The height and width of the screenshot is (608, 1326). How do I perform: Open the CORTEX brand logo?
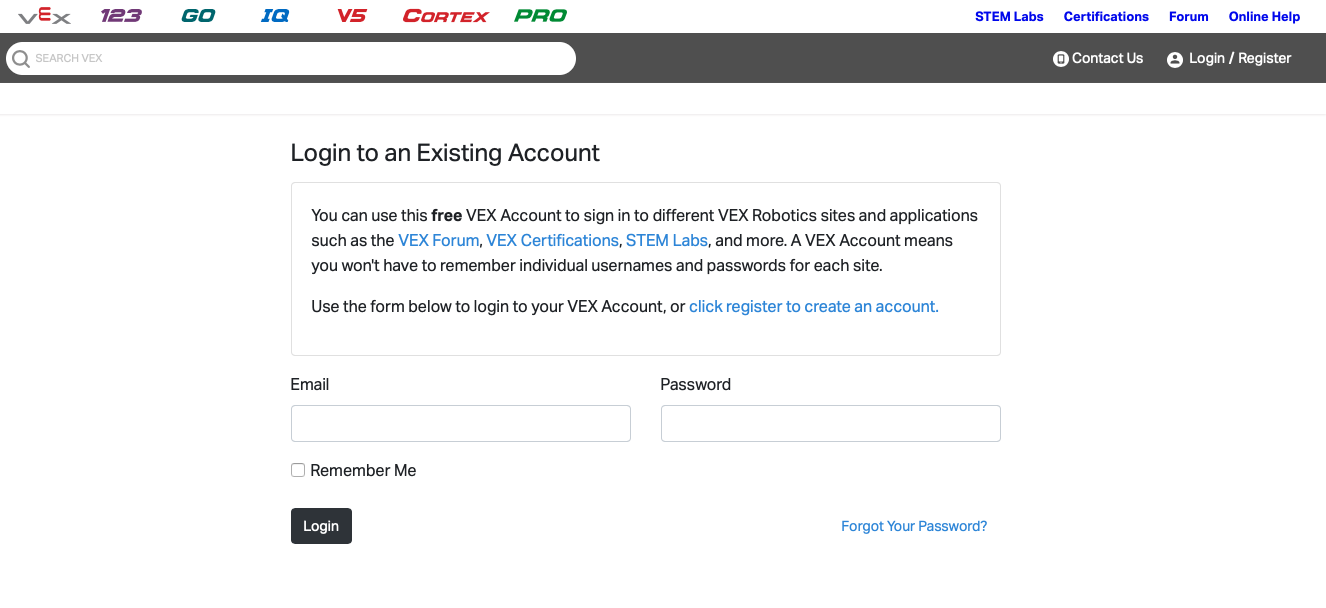[x=444, y=15]
